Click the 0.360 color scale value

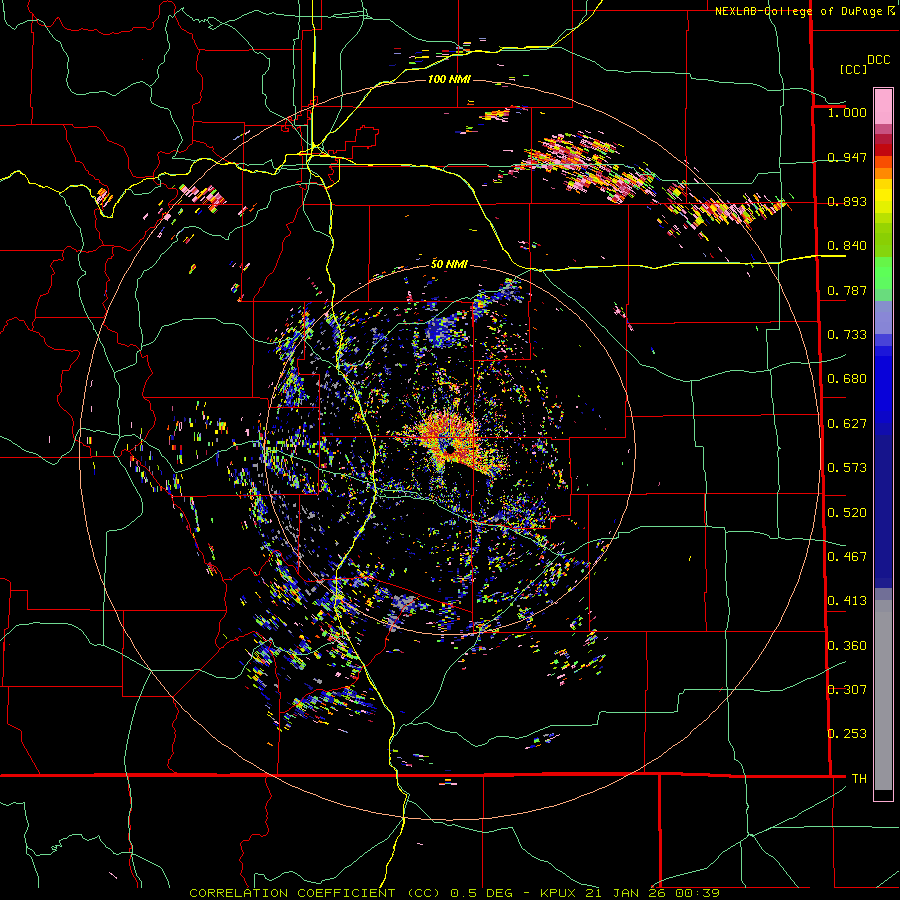(x=847, y=646)
